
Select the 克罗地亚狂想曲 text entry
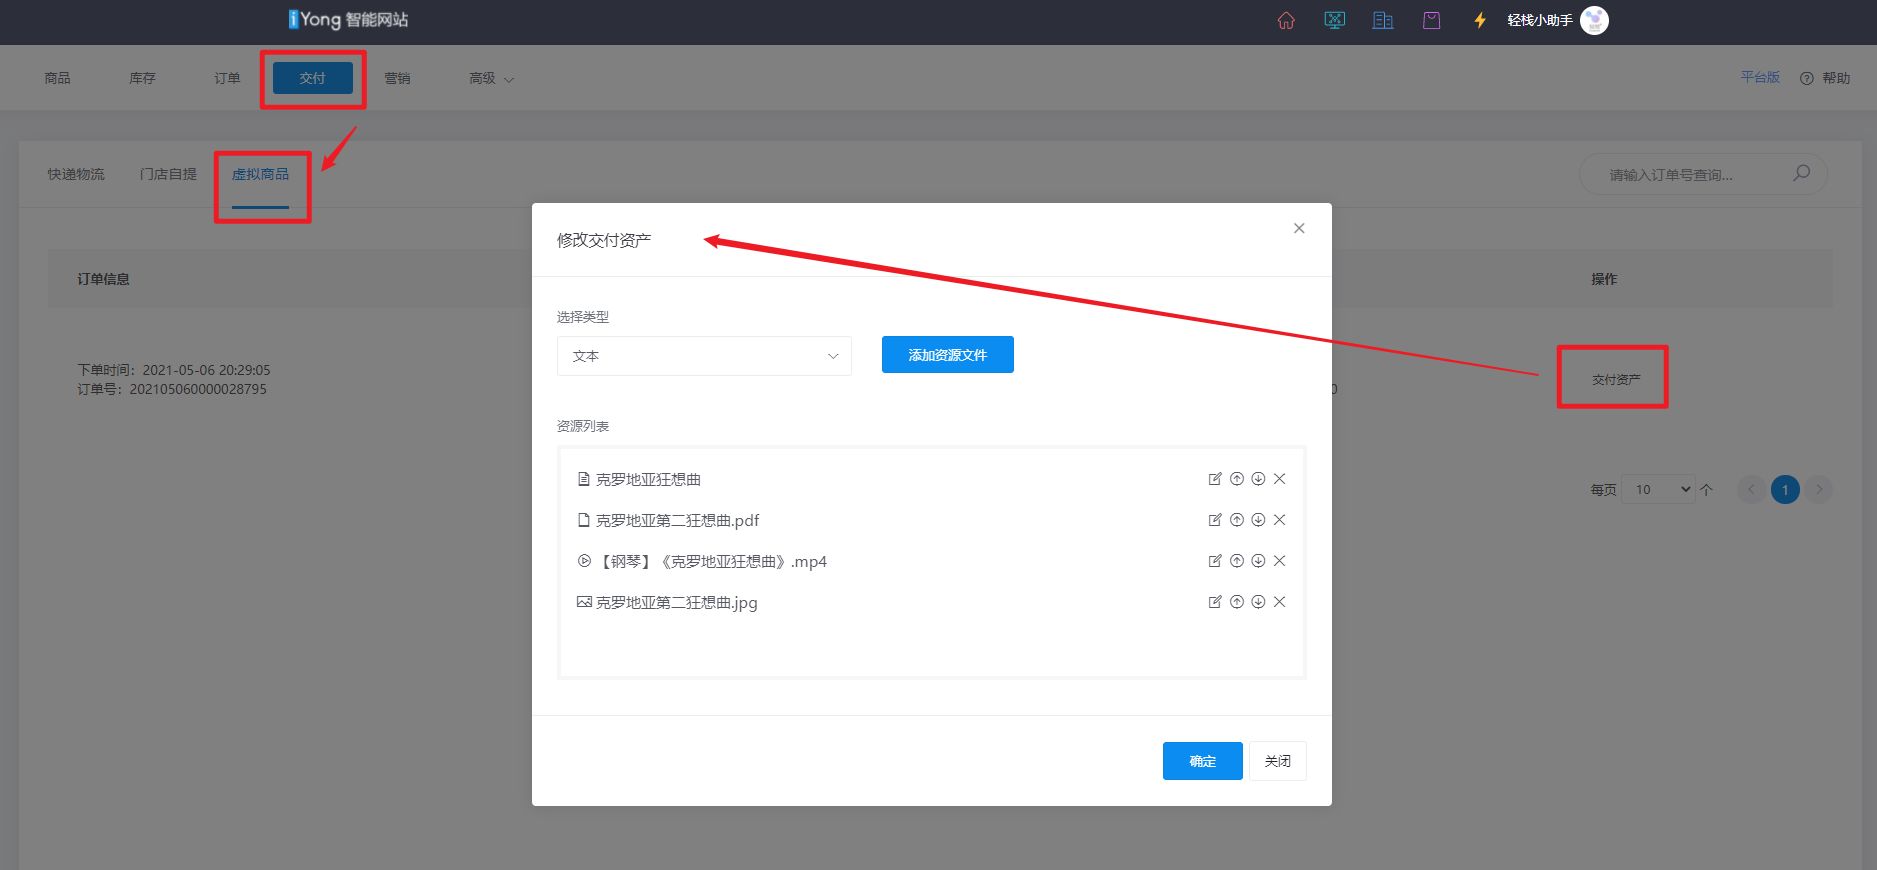point(648,479)
